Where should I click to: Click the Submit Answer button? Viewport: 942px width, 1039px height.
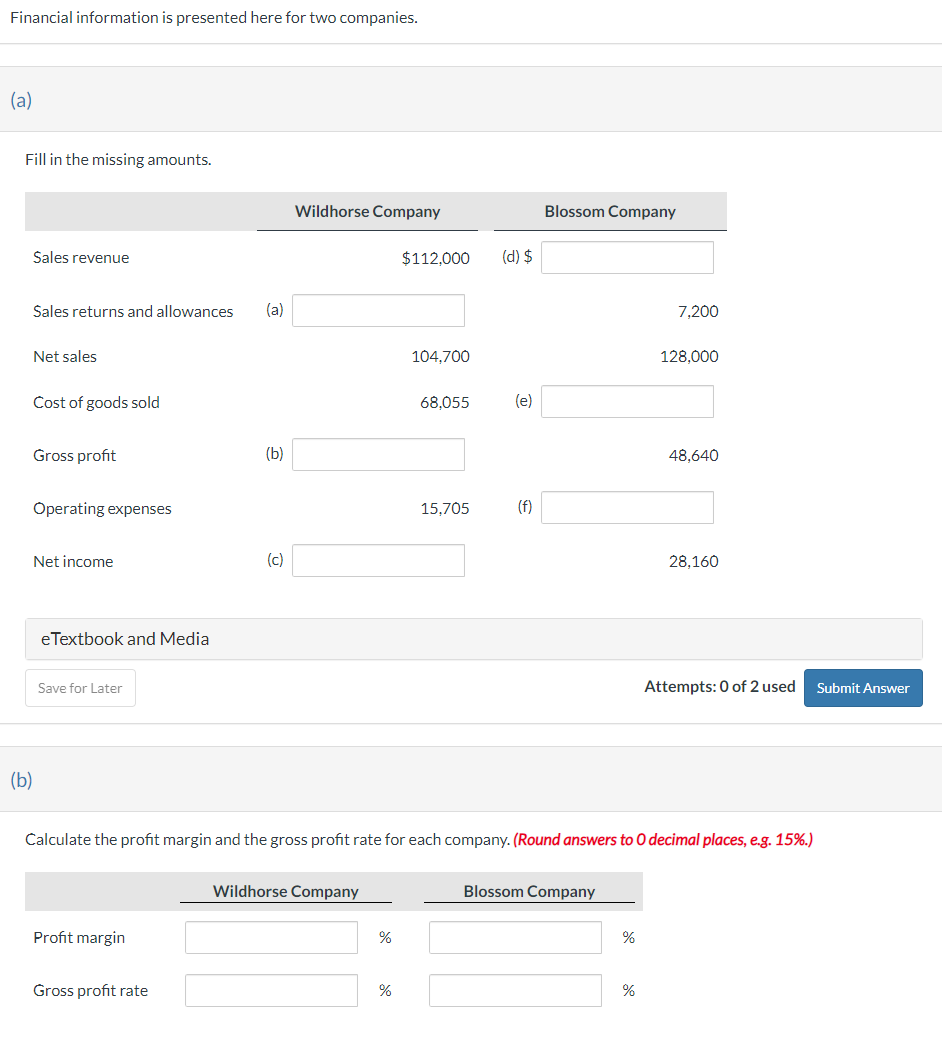click(863, 688)
